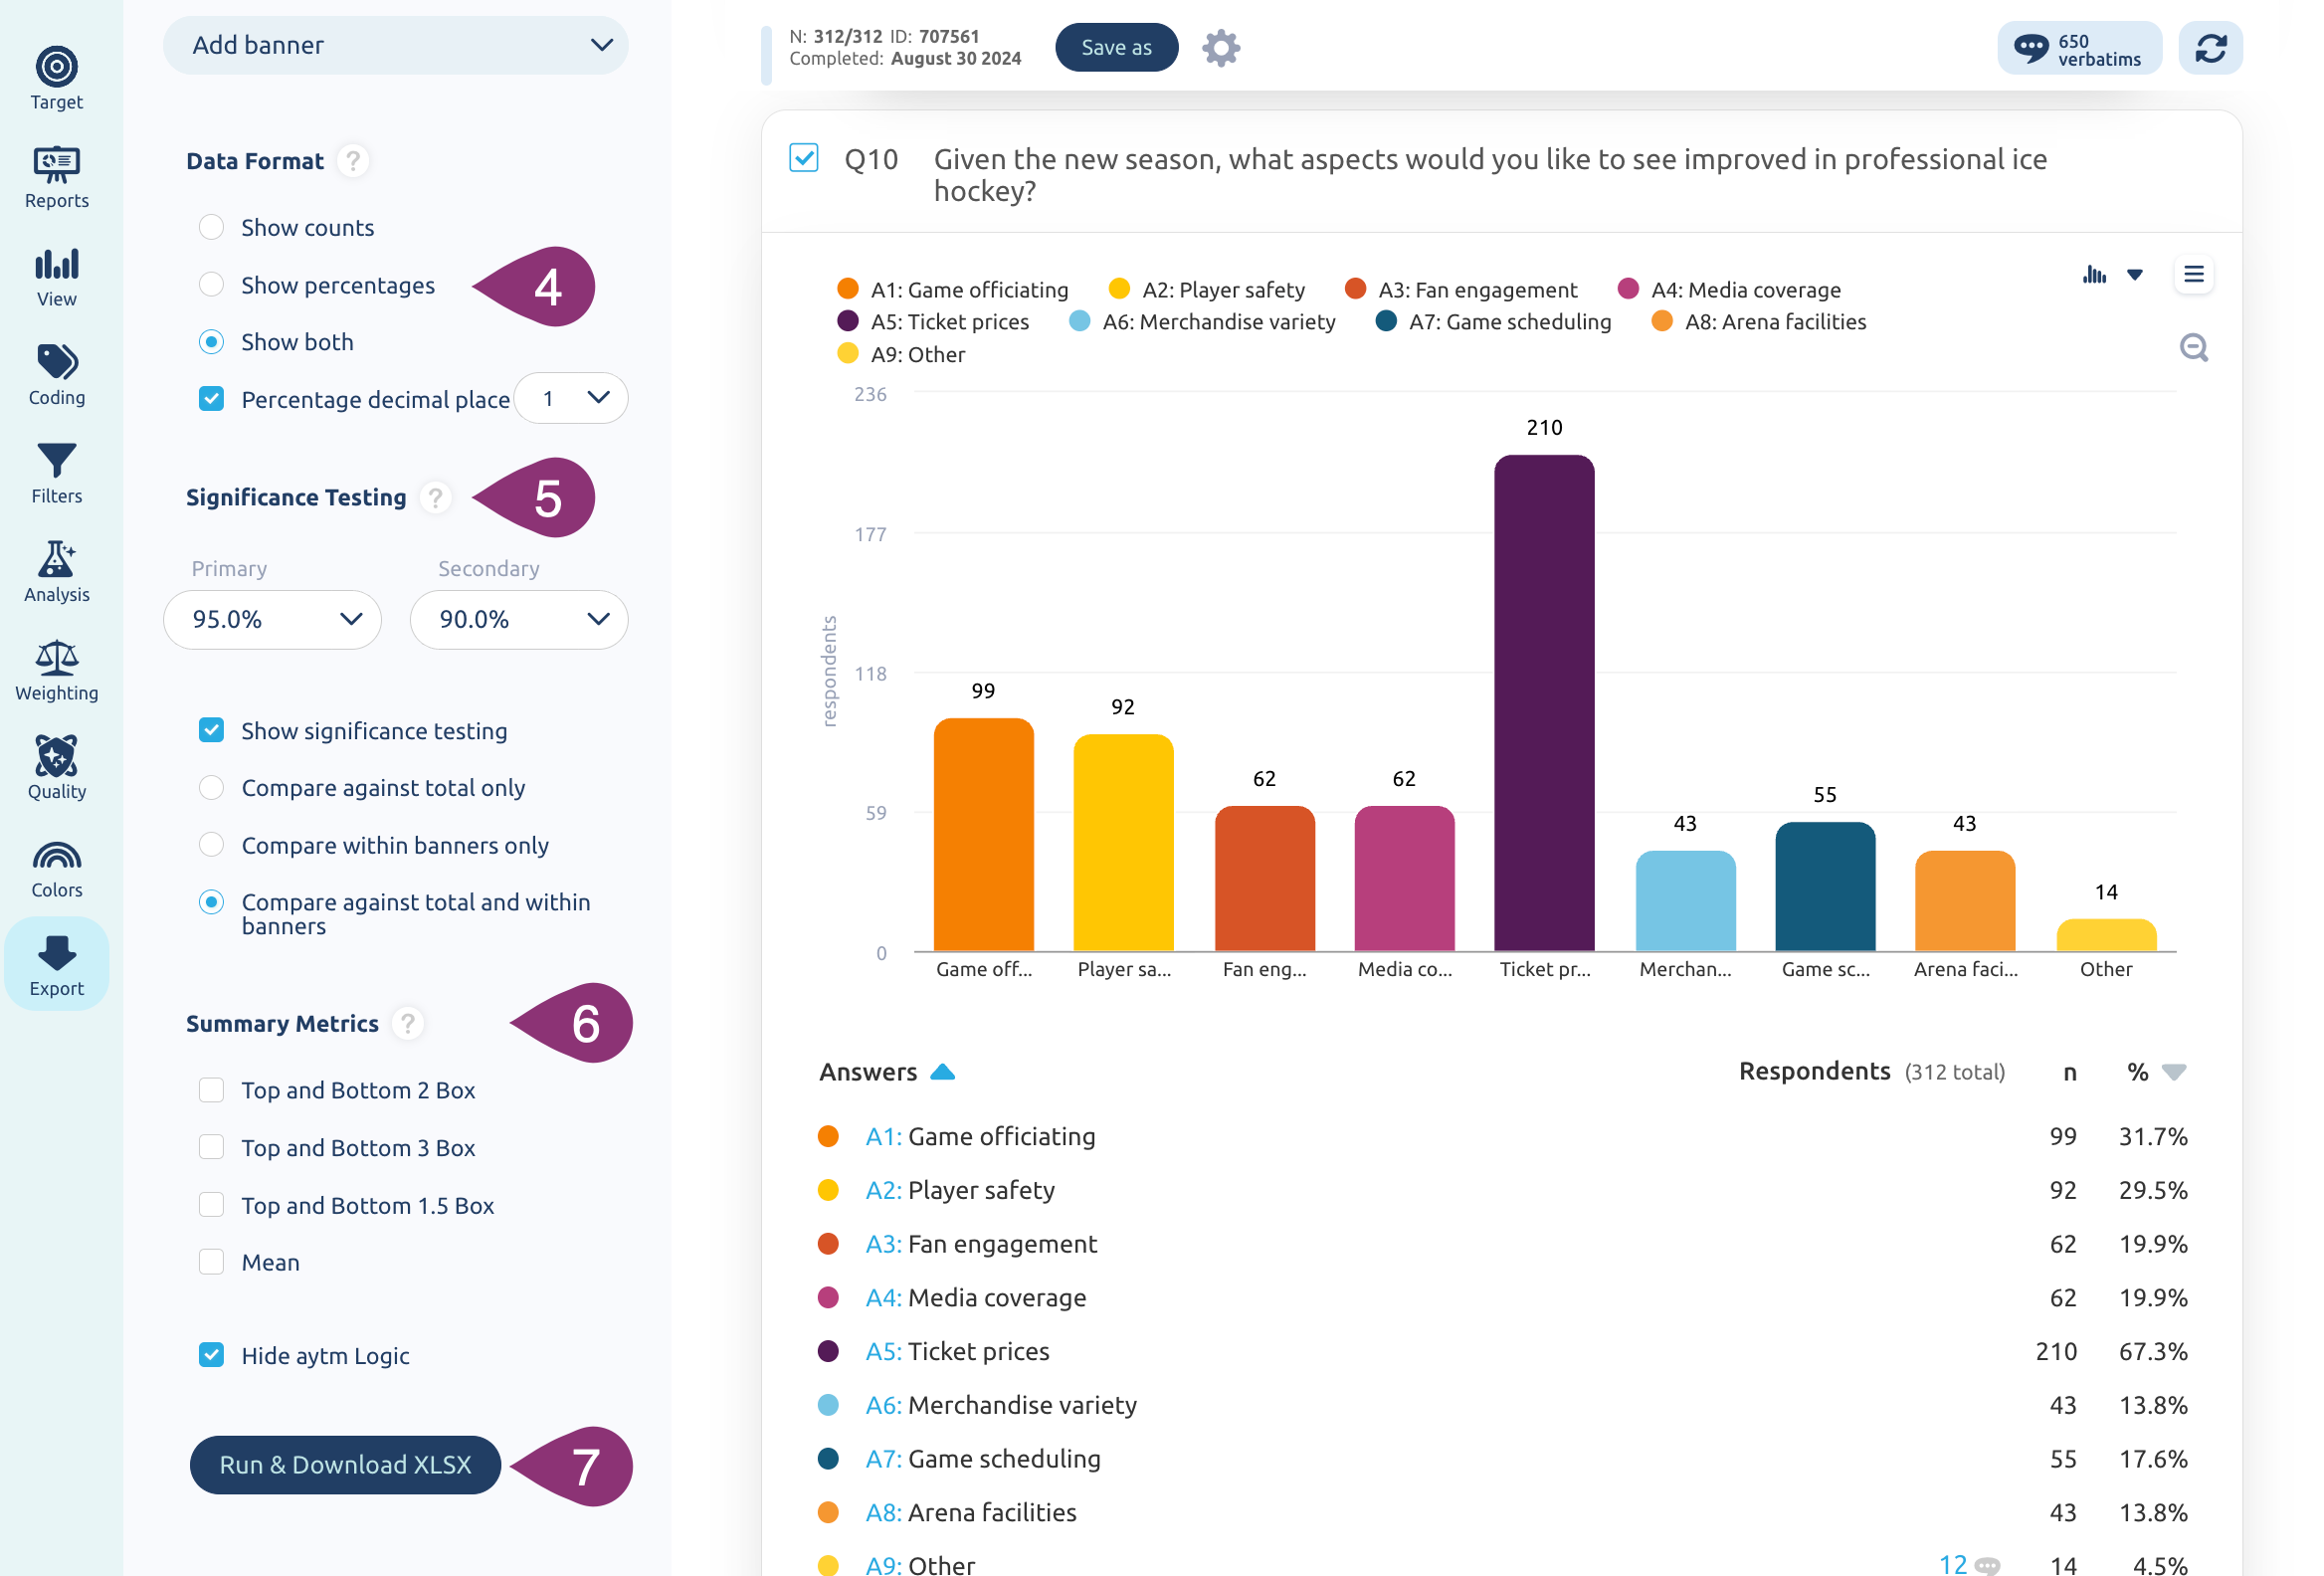This screenshot has width=2324, height=1576.
Task: Open the chart hamburger menu icon
Action: [x=2193, y=274]
